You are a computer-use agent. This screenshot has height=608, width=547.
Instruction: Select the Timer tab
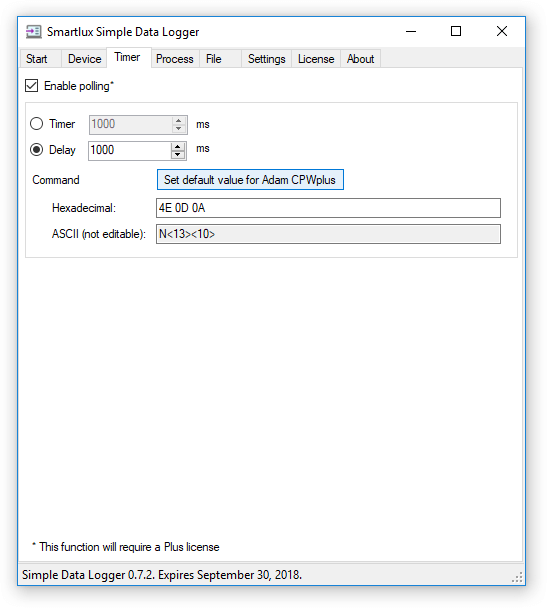(x=127, y=57)
